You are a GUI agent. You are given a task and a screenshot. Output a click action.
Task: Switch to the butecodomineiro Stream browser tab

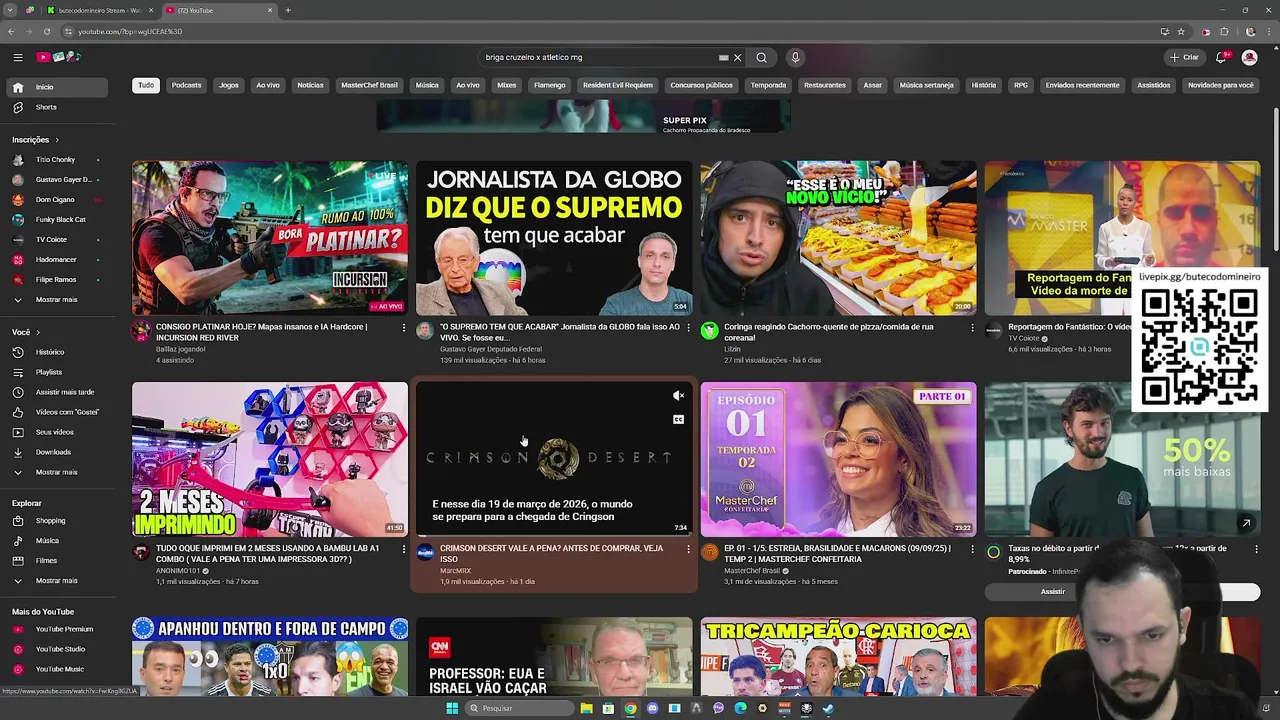point(100,10)
